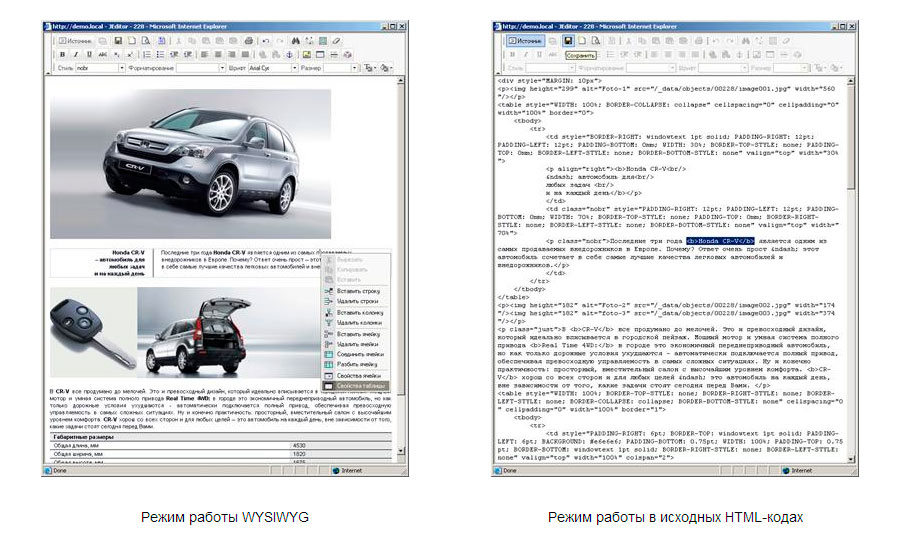Select Вставить колонку in context menu
900x545 pixels.
click(x=356, y=313)
